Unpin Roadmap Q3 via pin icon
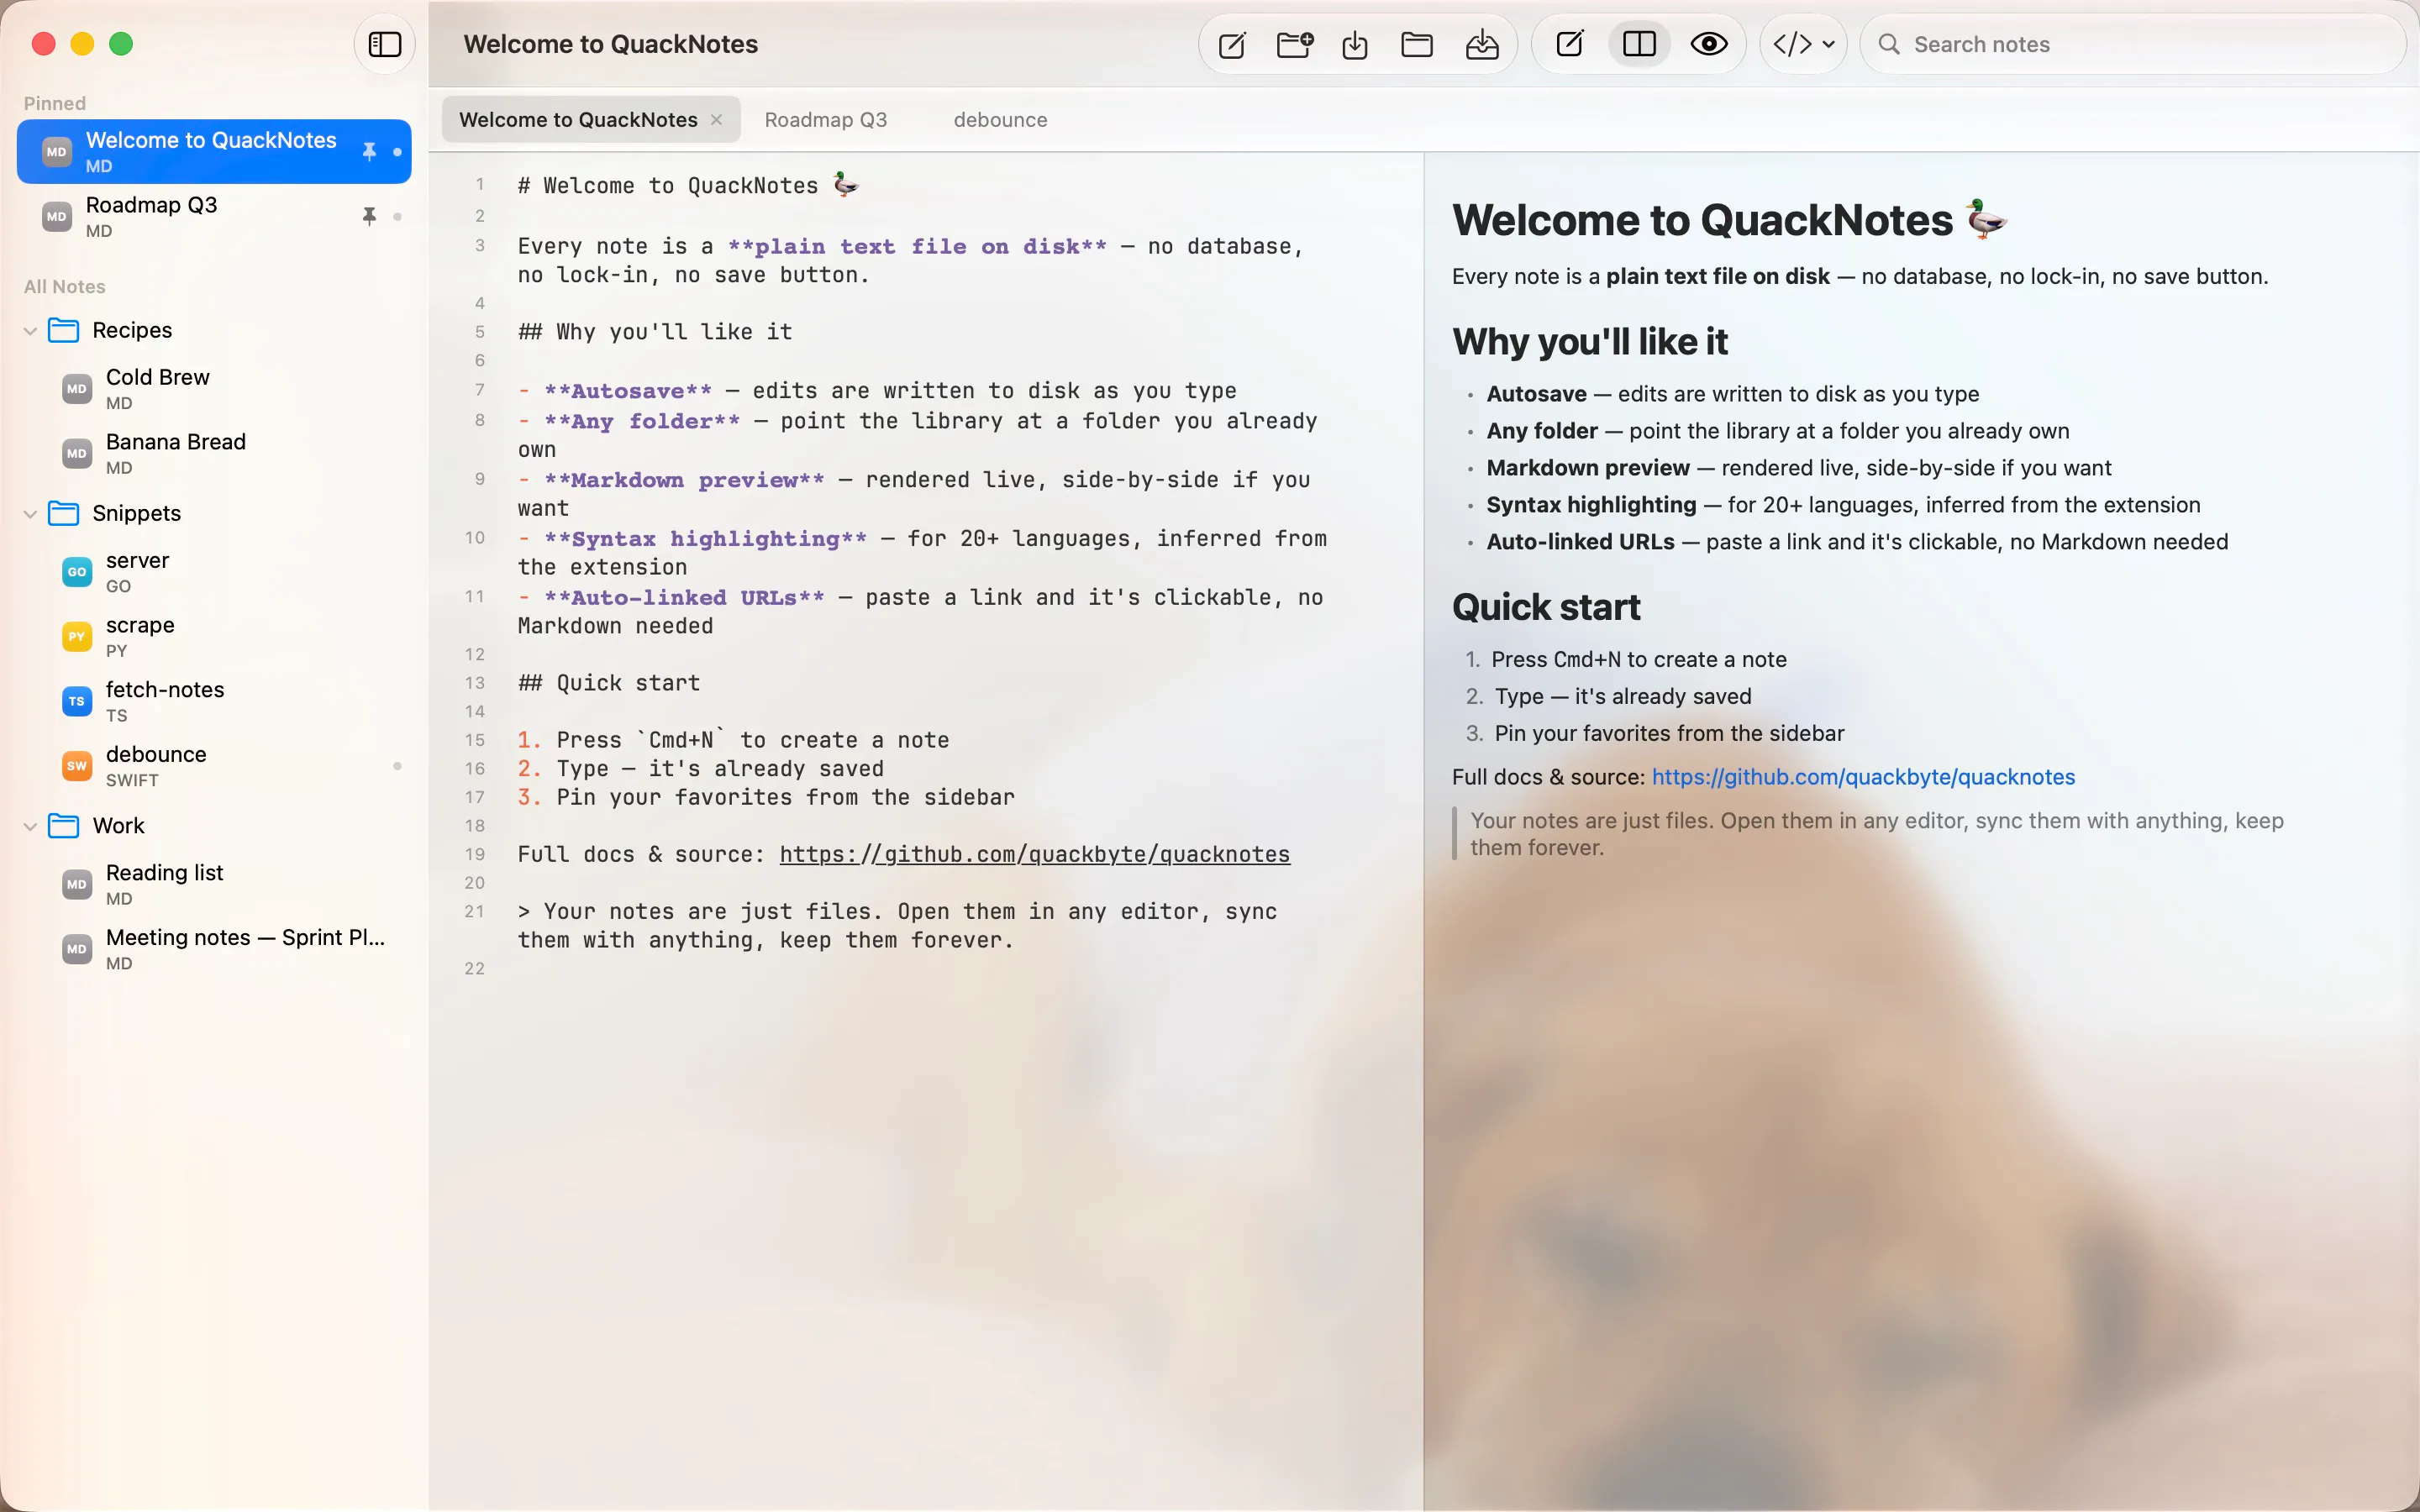Screen dimensions: 2420x1512 click(x=369, y=216)
